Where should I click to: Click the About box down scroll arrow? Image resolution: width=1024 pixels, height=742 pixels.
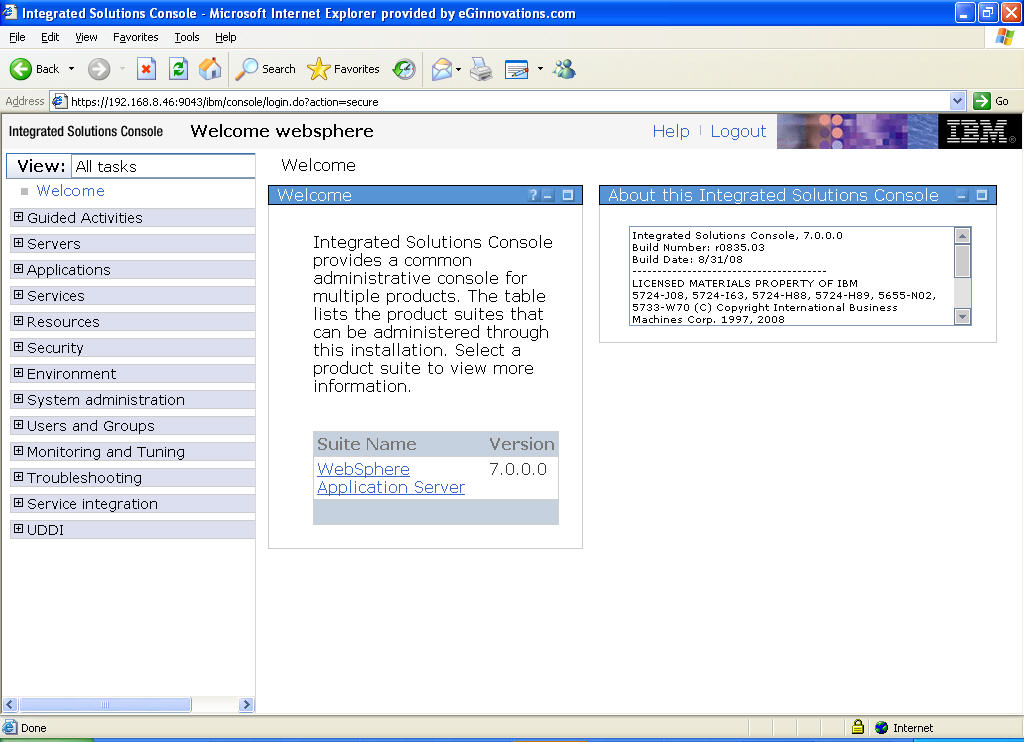pos(962,317)
